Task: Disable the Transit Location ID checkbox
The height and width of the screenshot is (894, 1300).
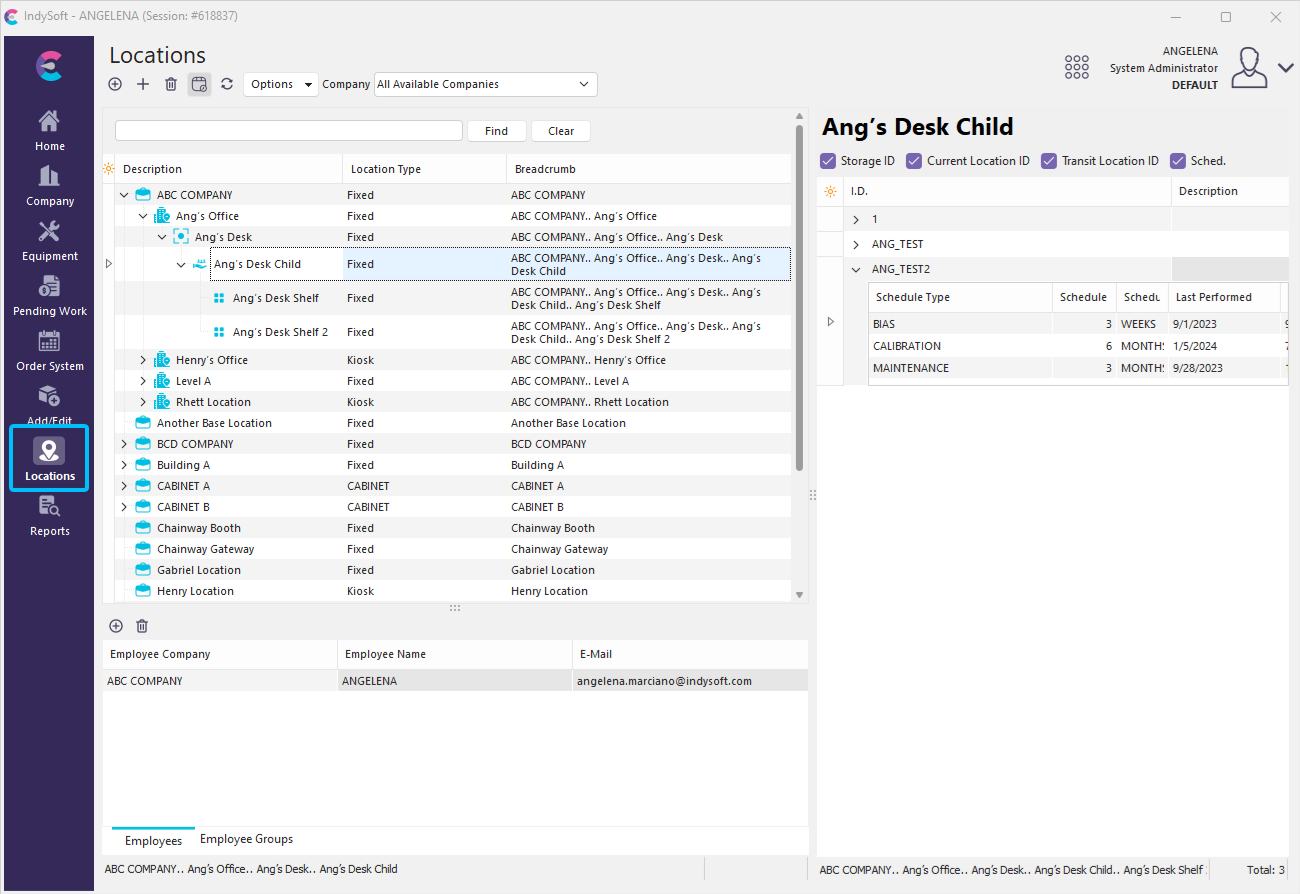Action: pyautogui.click(x=1049, y=161)
